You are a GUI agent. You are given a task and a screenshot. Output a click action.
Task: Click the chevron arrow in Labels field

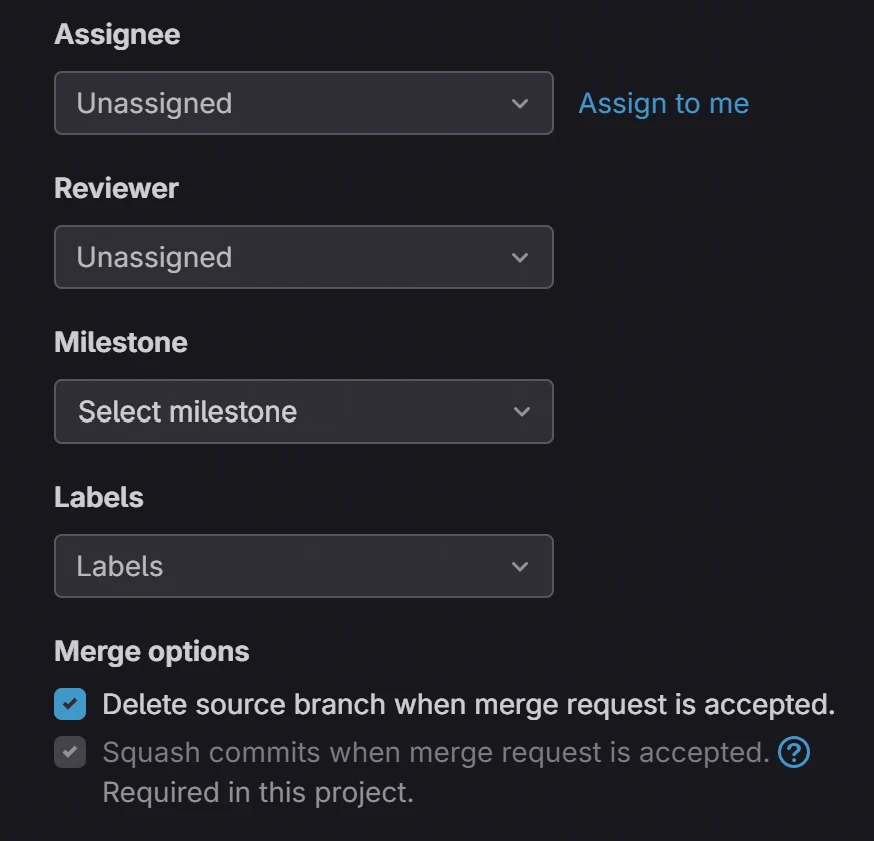tap(520, 566)
